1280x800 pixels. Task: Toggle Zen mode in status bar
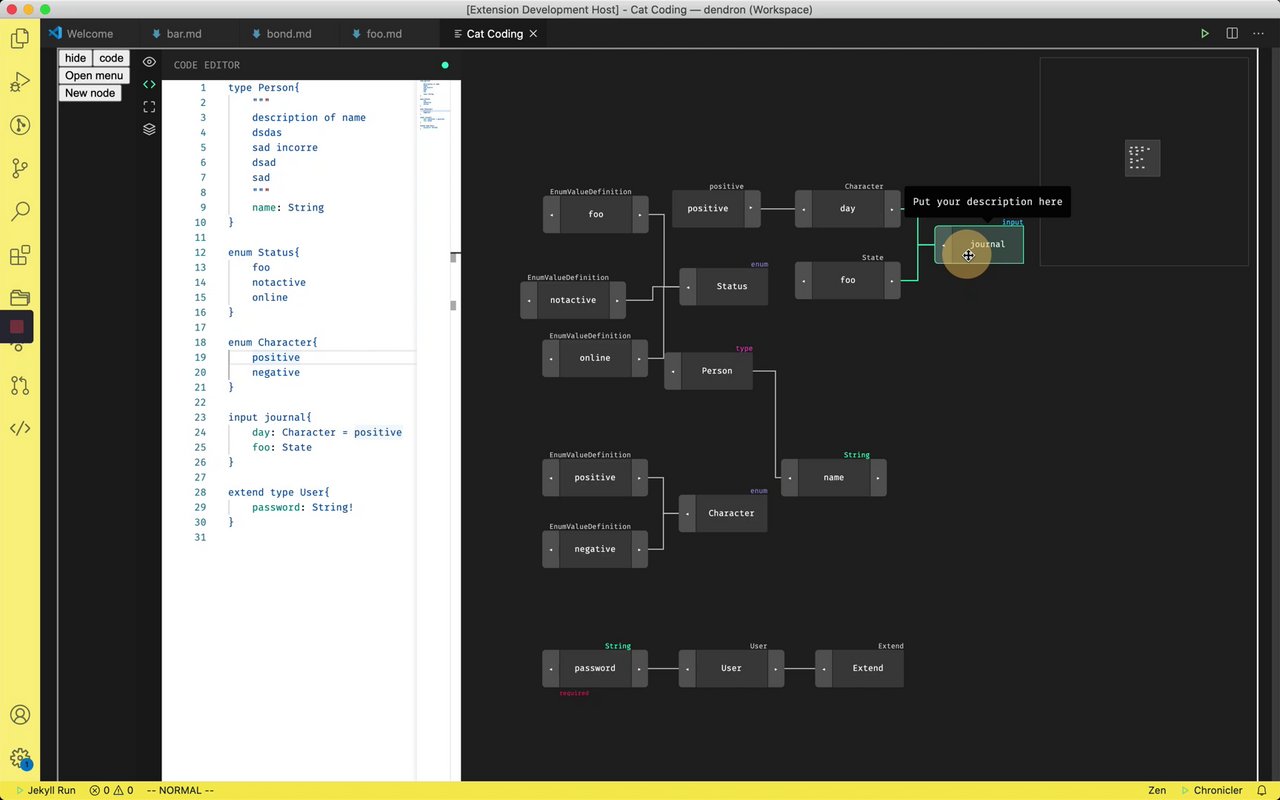click(x=1156, y=790)
